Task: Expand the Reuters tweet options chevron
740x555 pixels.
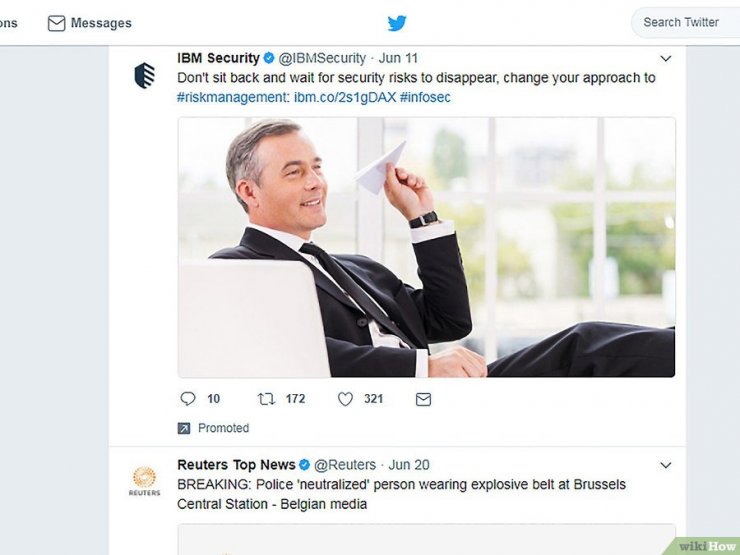Action: coord(665,465)
